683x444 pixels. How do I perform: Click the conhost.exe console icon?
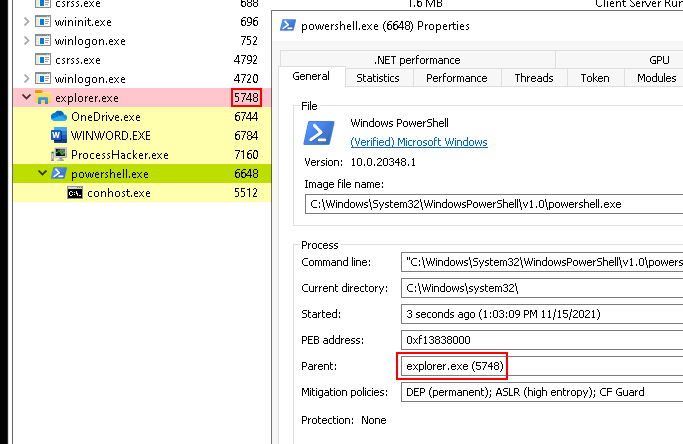tap(74, 193)
